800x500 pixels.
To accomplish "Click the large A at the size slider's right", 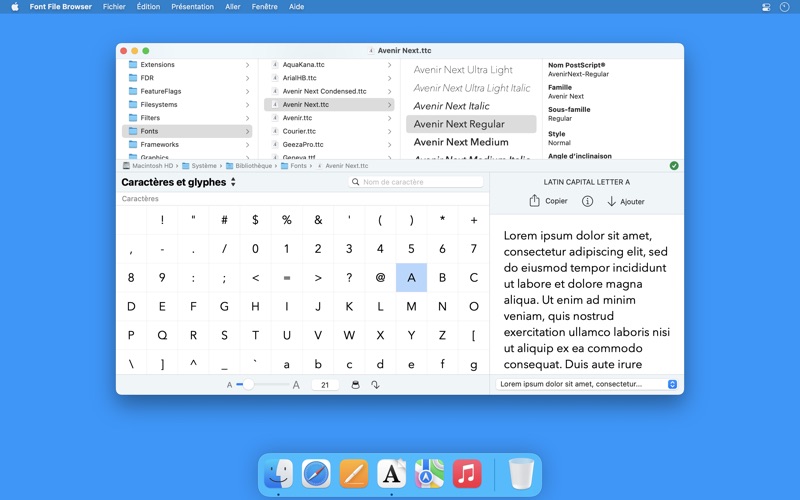I will click(x=296, y=385).
